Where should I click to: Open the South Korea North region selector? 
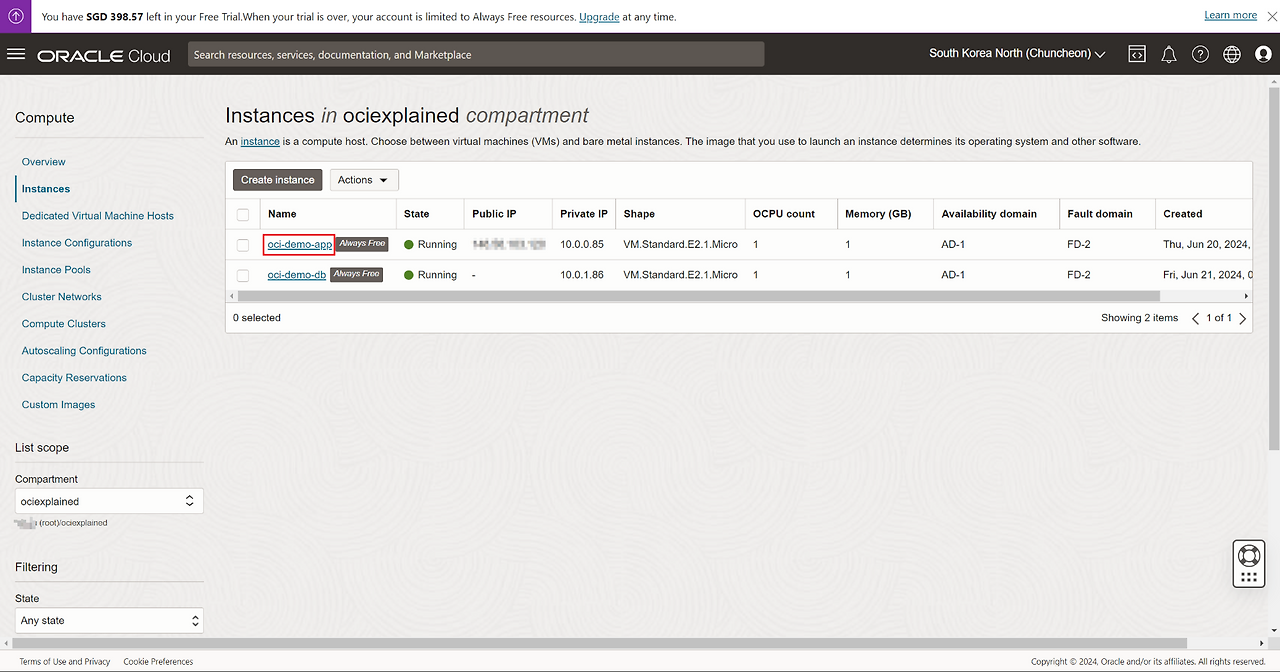click(x=1017, y=54)
